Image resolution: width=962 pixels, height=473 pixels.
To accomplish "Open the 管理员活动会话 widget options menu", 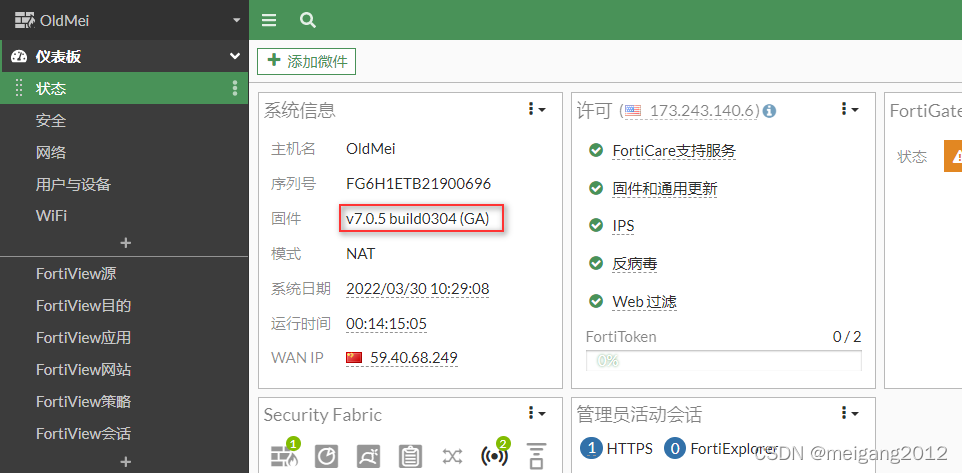I will pyautogui.click(x=850, y=413).
